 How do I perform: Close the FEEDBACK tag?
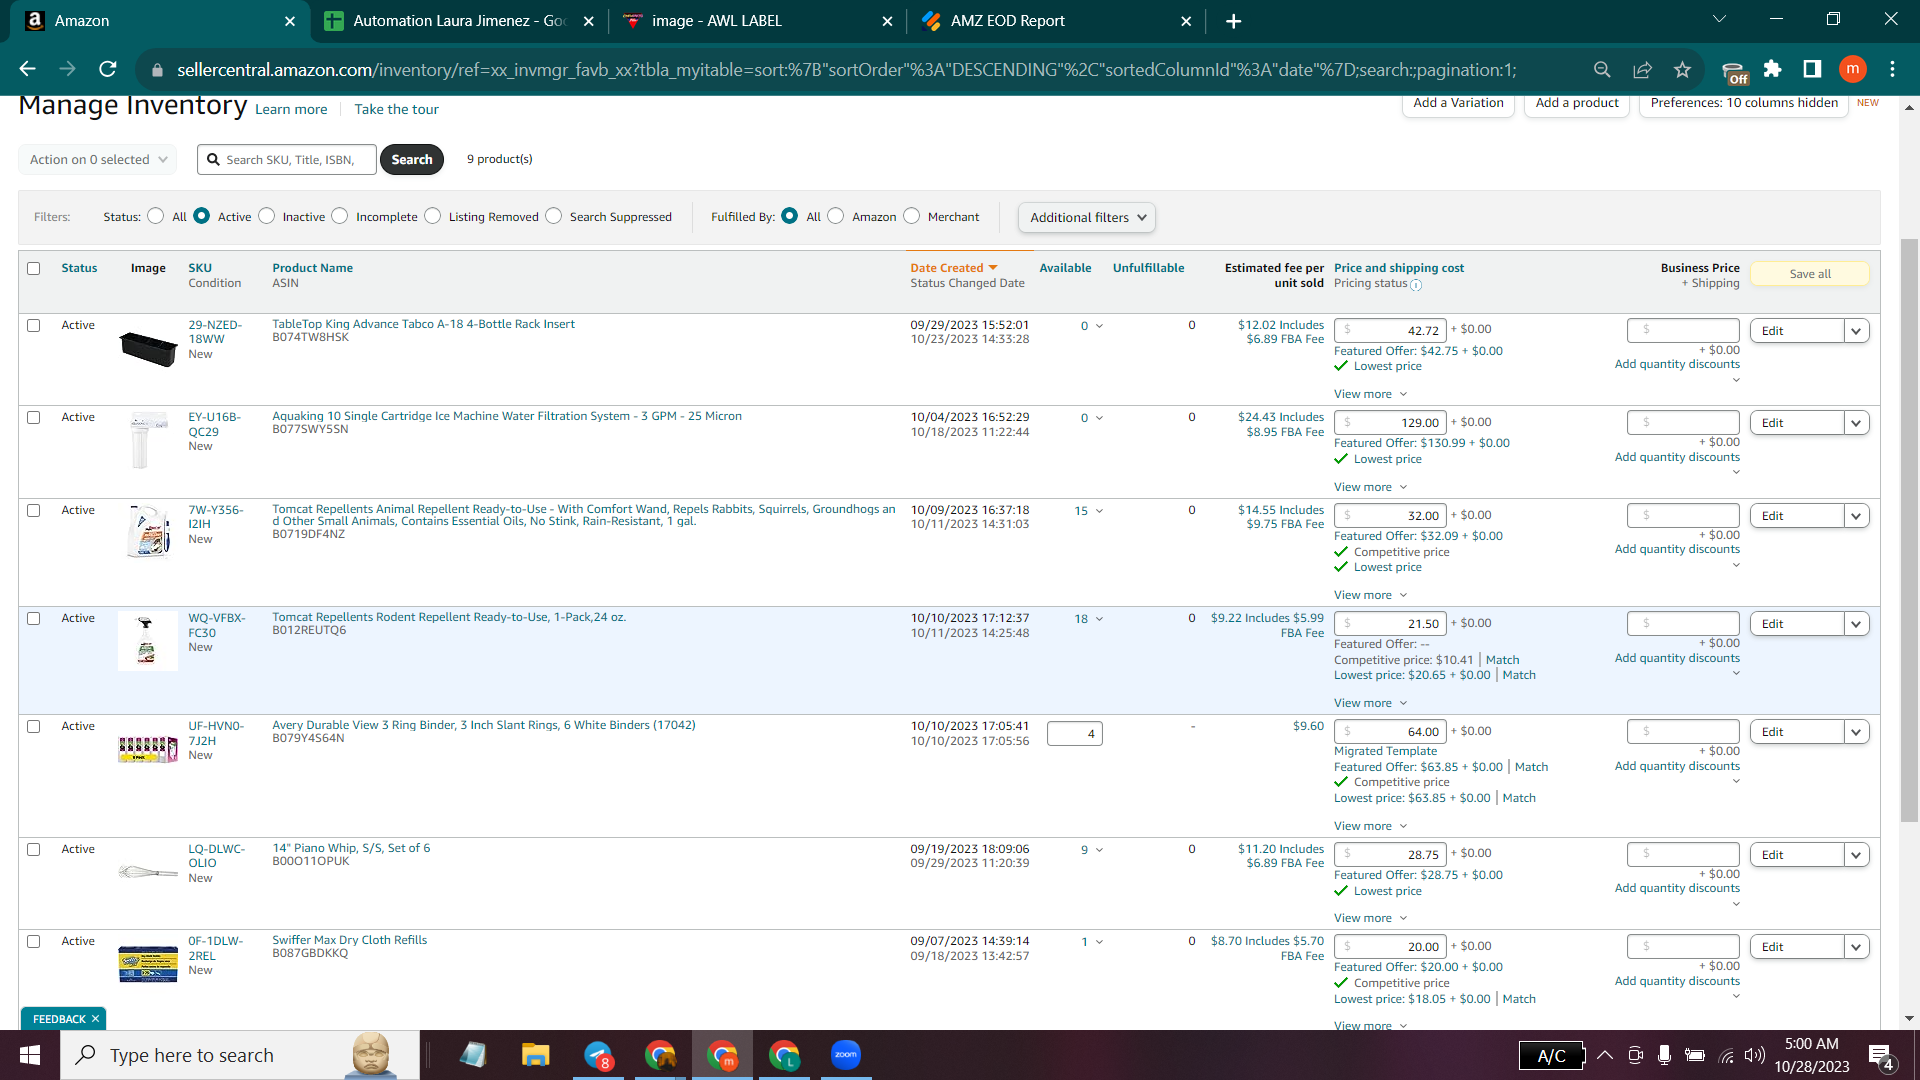tap(95, 1019)
